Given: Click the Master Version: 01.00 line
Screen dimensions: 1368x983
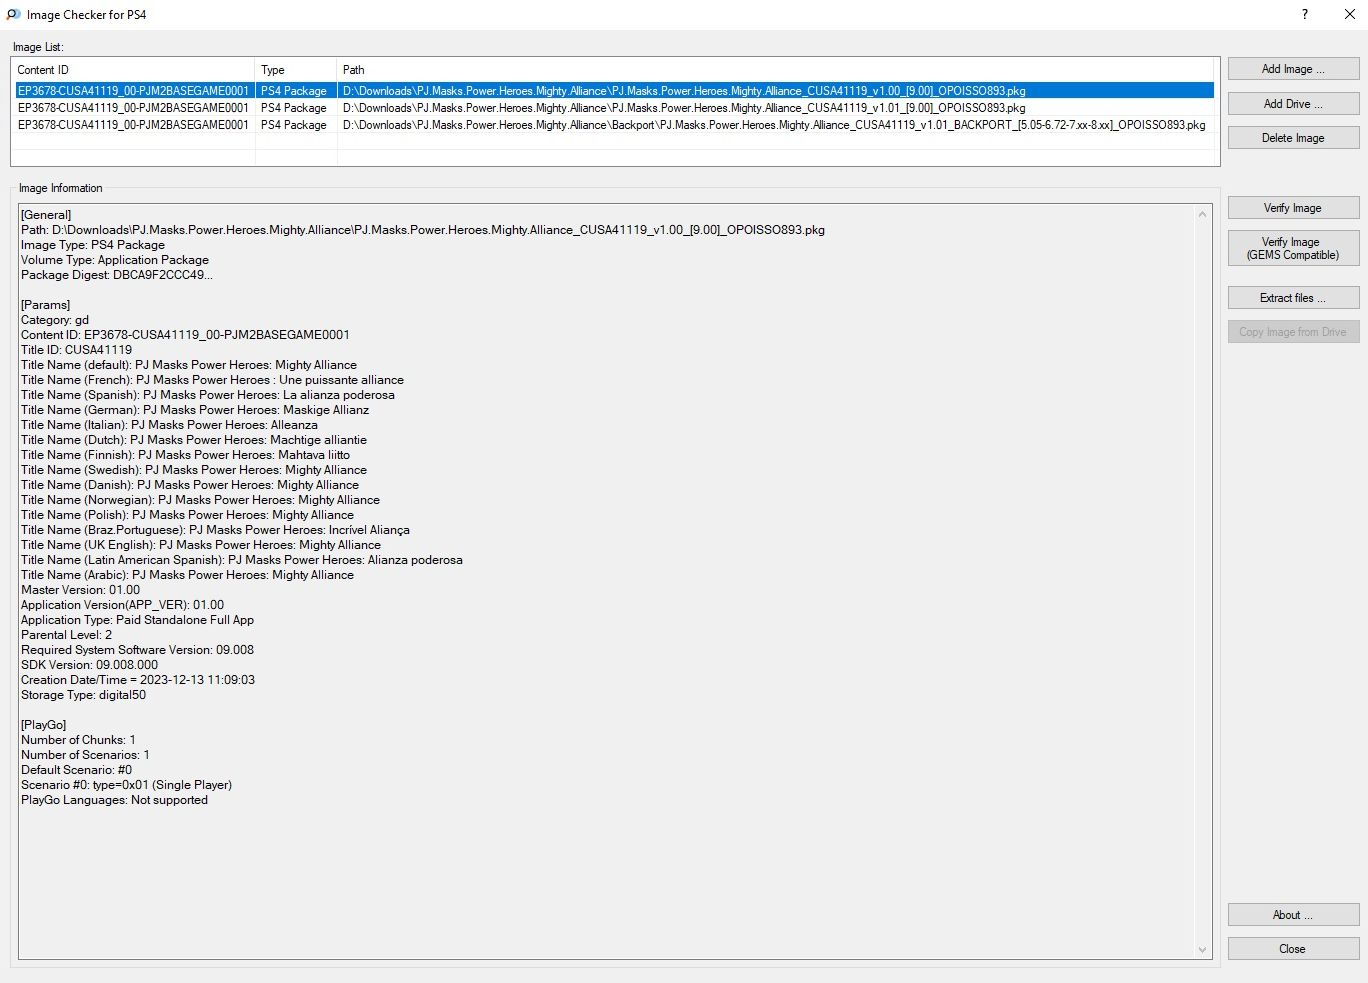Looking at the screenshot, I should click(80, 590).
